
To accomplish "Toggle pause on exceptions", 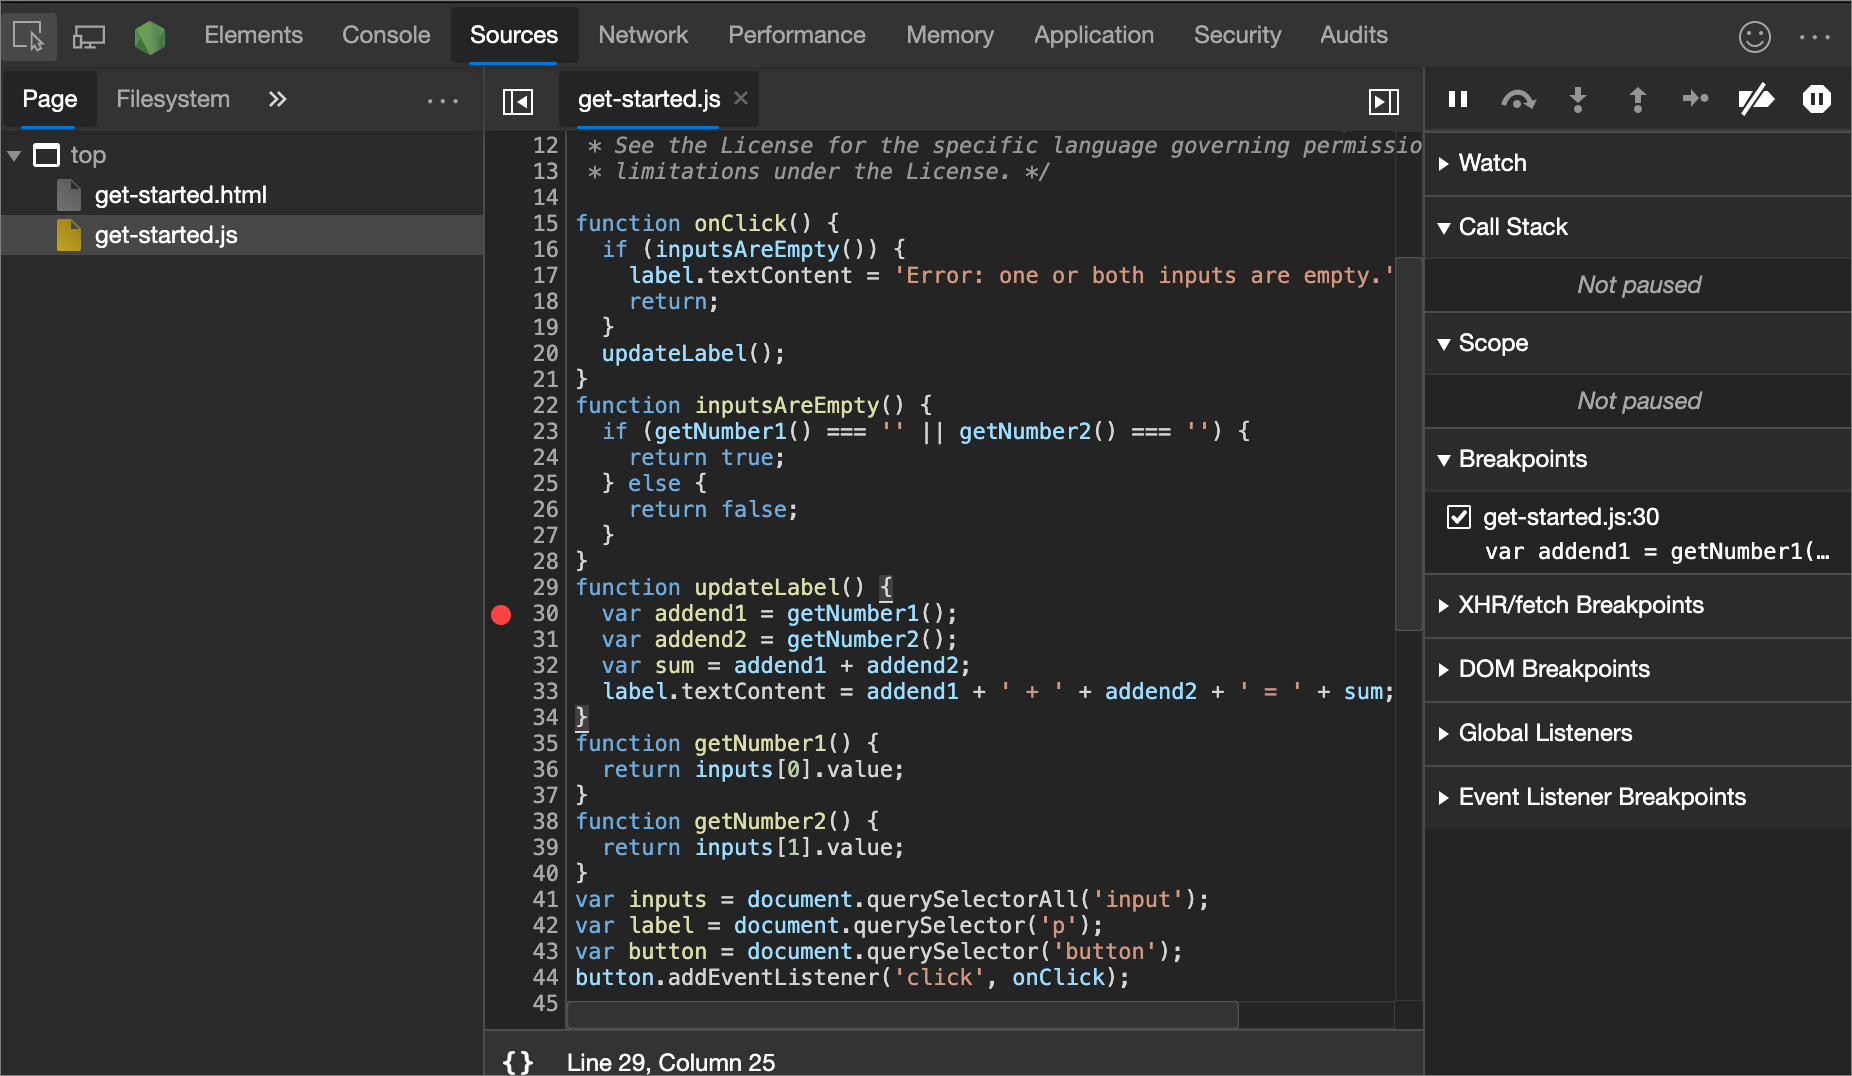I will [x=1816, y=99].
